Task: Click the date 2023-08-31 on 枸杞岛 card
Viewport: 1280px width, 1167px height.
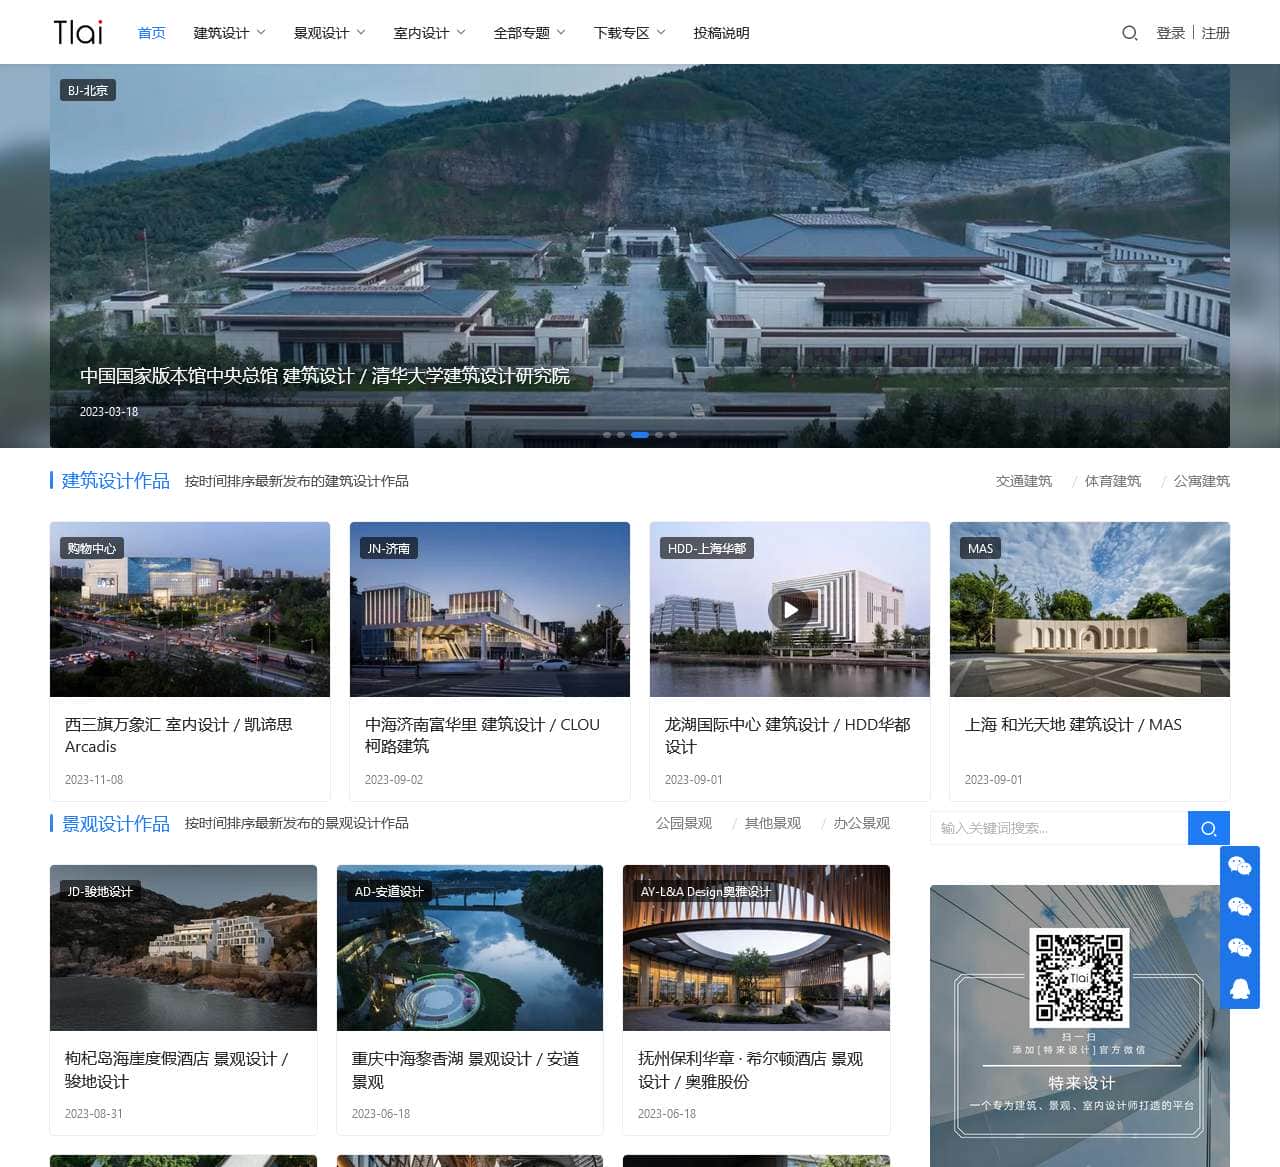Action: click(x=94, y=1114)
